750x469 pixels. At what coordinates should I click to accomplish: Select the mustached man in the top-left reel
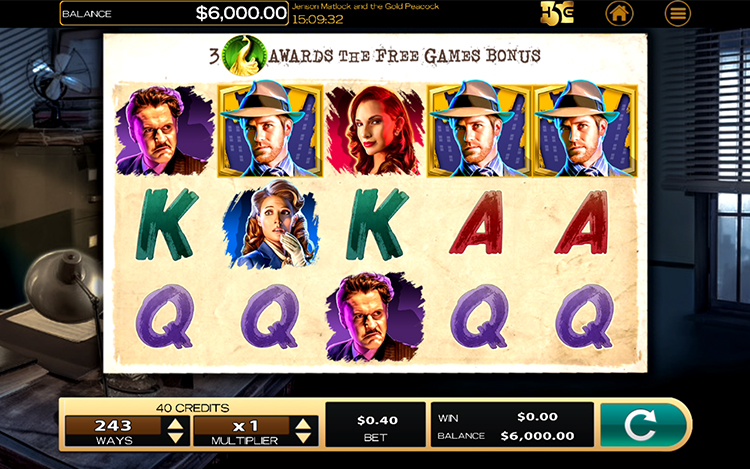pos(165,130)
